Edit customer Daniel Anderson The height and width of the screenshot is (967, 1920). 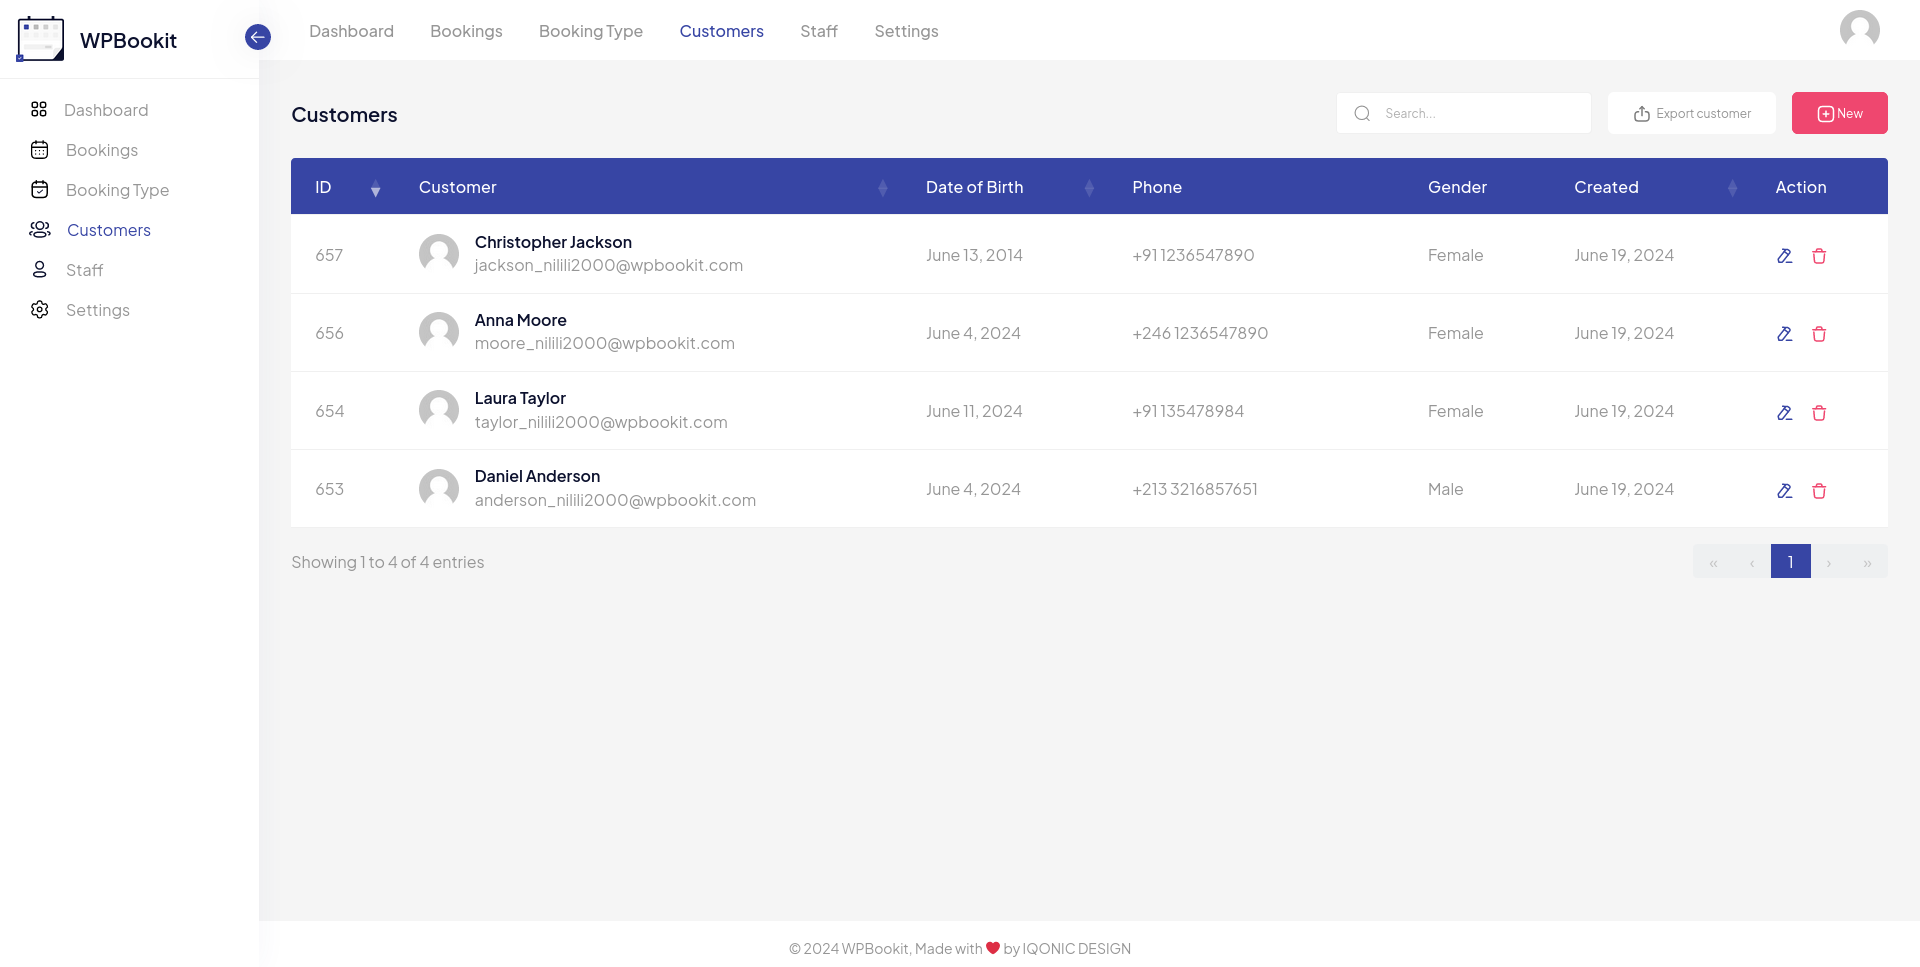[1784, 491]
